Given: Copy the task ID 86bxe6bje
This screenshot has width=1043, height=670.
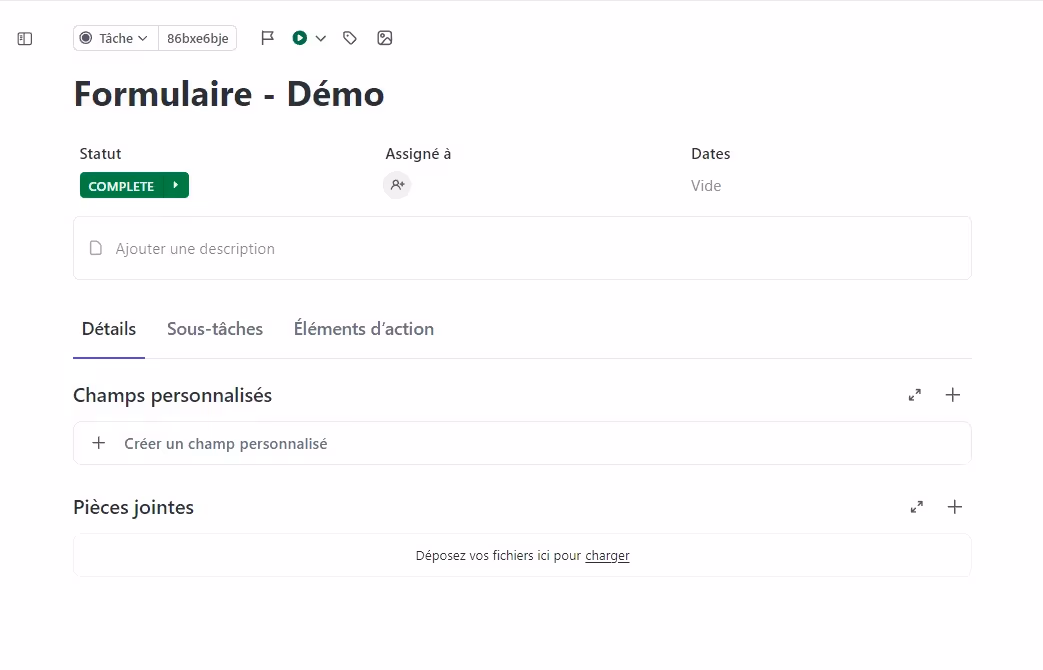Looking at the screenshot, I should 197,38.
